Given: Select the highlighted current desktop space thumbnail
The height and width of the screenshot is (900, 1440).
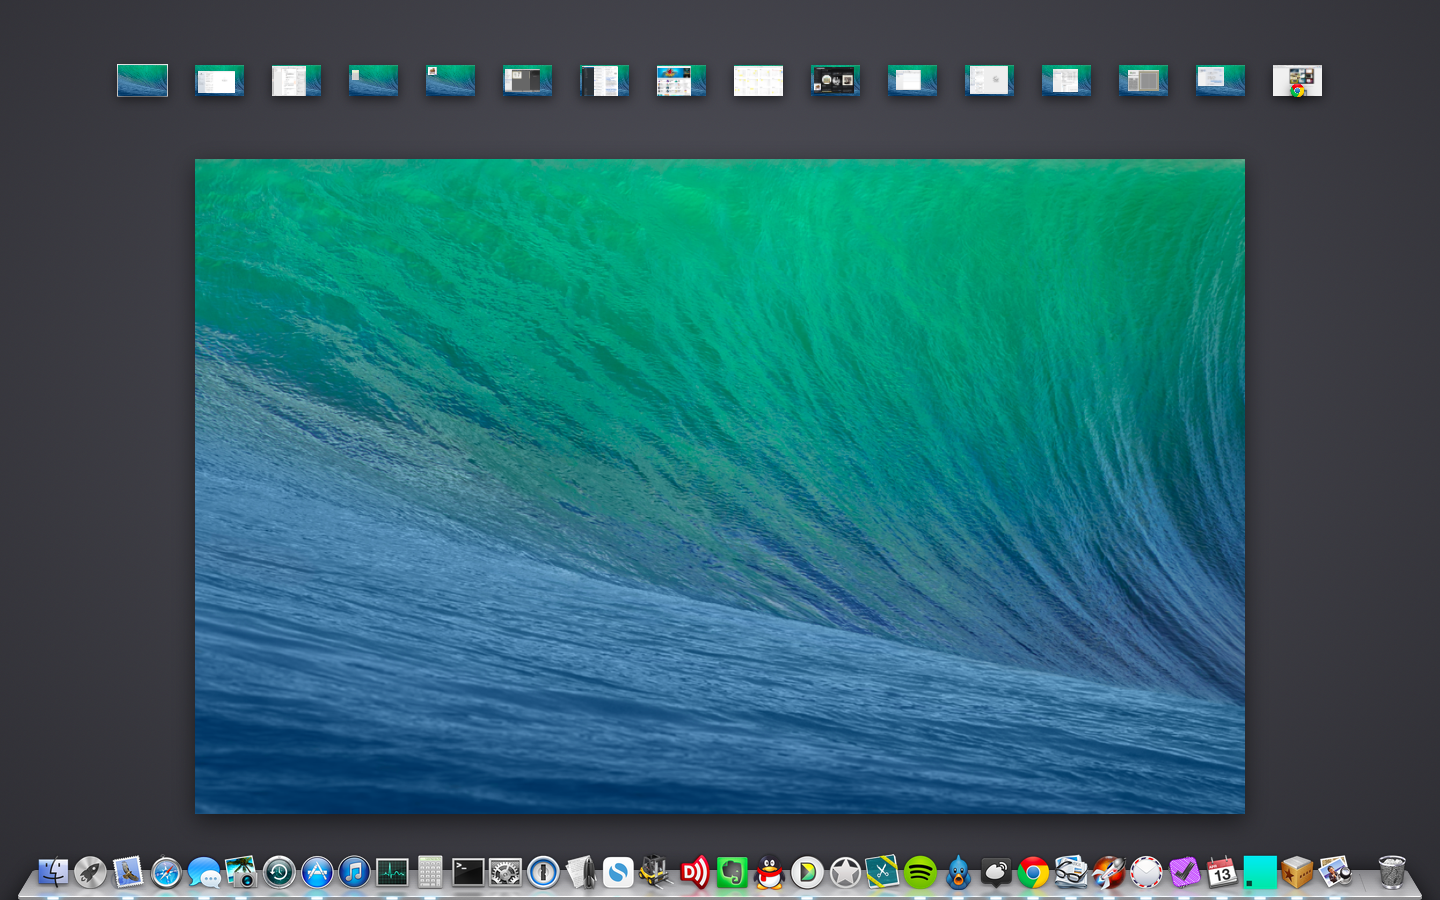Looking at the screenshot, I should (x=142, y=80).
